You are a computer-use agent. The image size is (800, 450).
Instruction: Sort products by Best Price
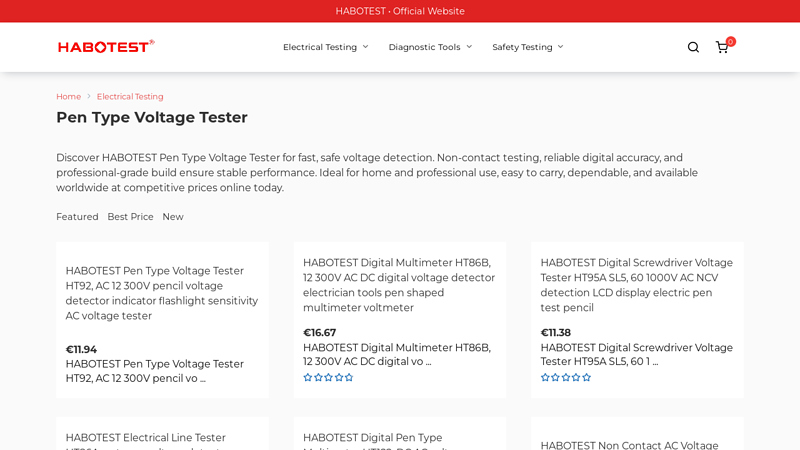[x=130, y=217]
